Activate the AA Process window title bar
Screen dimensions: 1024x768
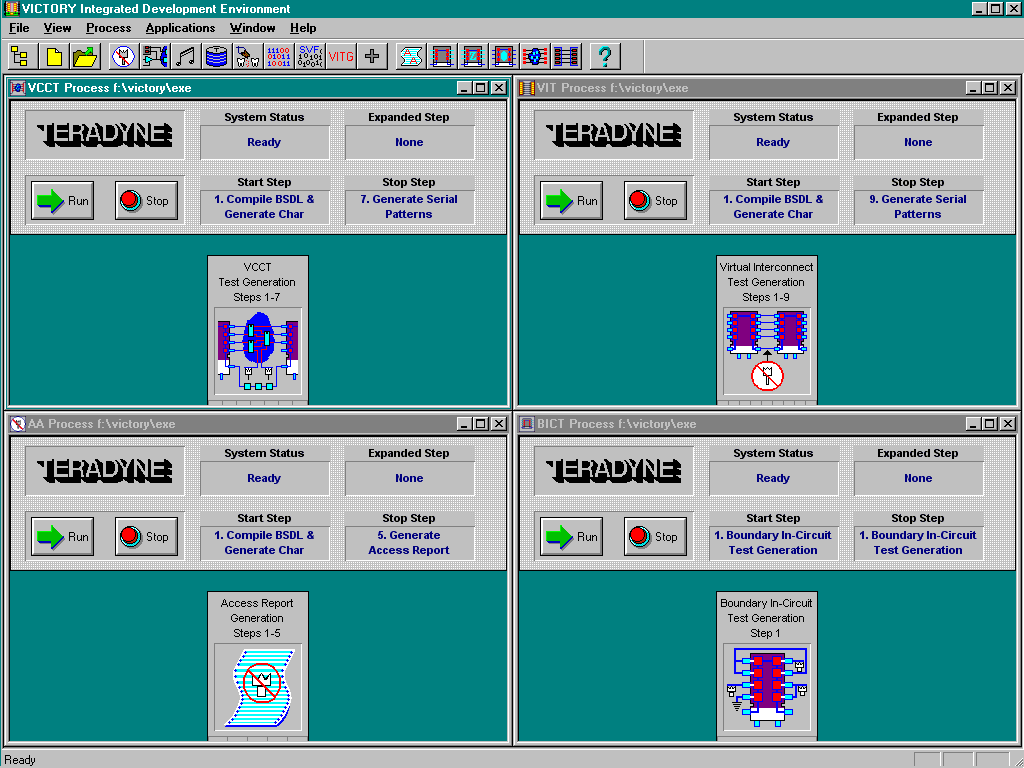pyautogui.click(x=258, y=424)
